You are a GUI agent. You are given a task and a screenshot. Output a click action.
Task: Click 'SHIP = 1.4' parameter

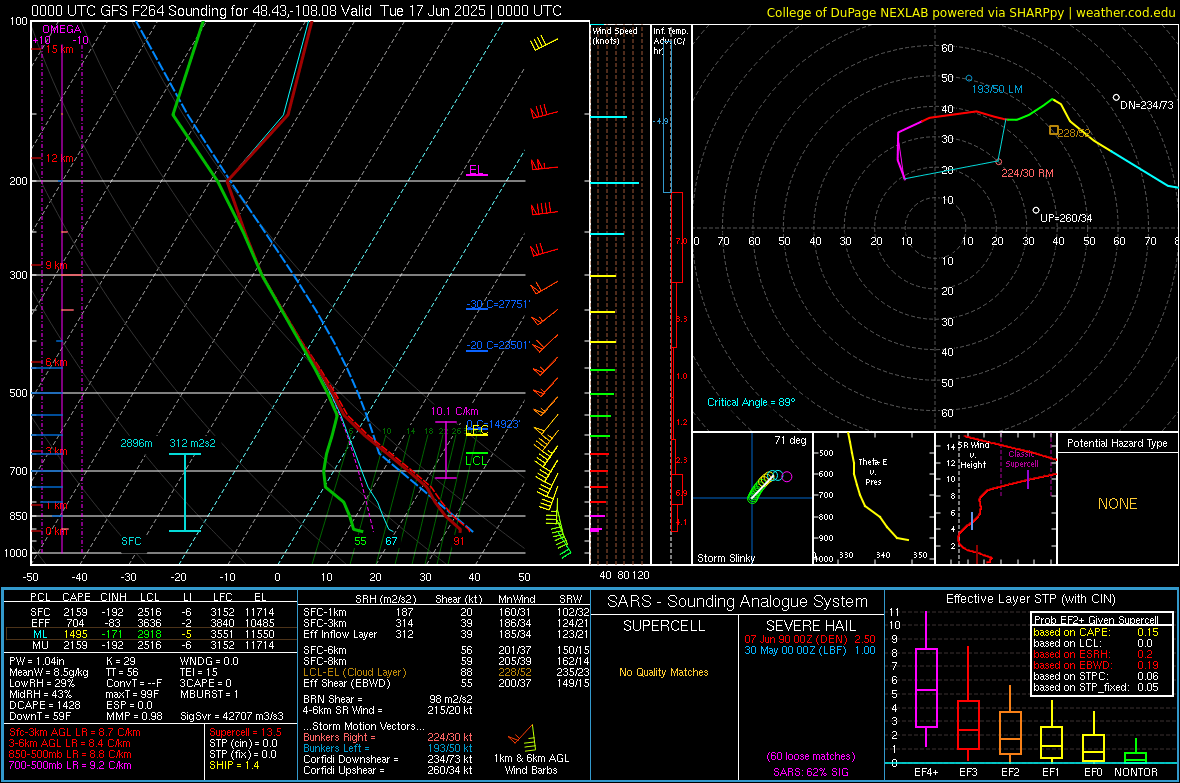pyautogui.click(x=234, y=765)
